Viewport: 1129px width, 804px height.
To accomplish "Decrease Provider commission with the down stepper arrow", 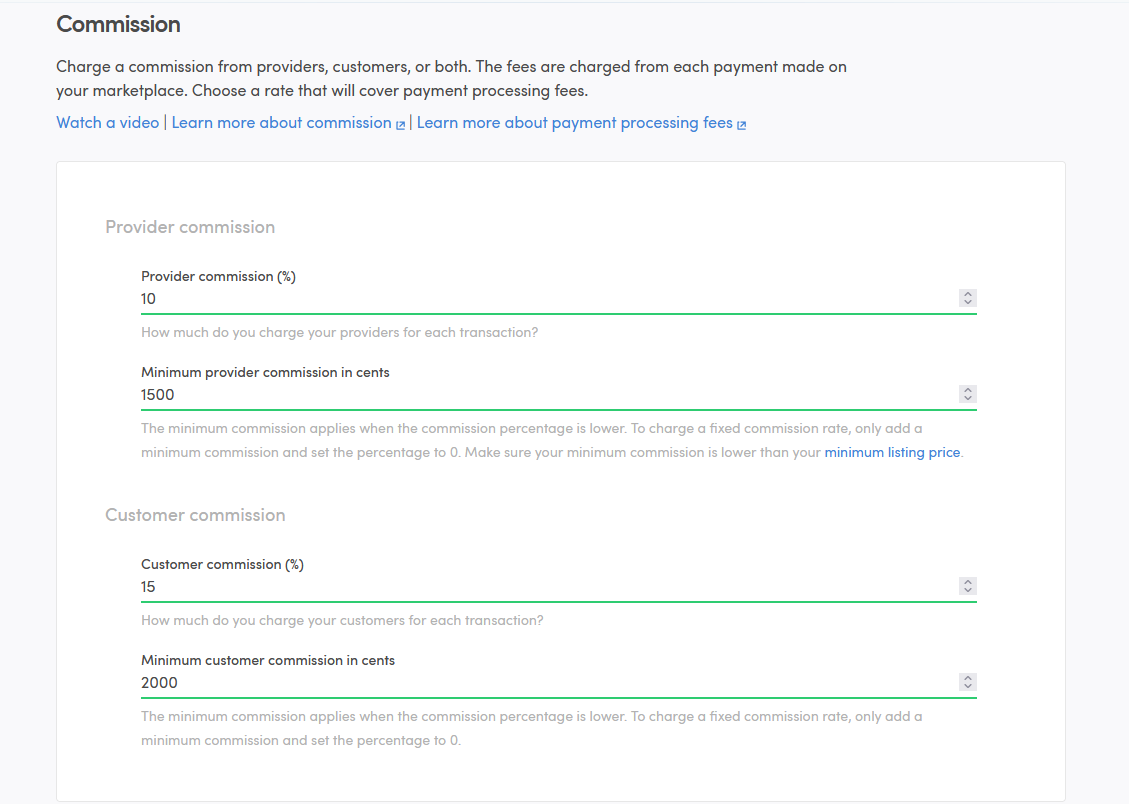I will click(x=966, y=302).
